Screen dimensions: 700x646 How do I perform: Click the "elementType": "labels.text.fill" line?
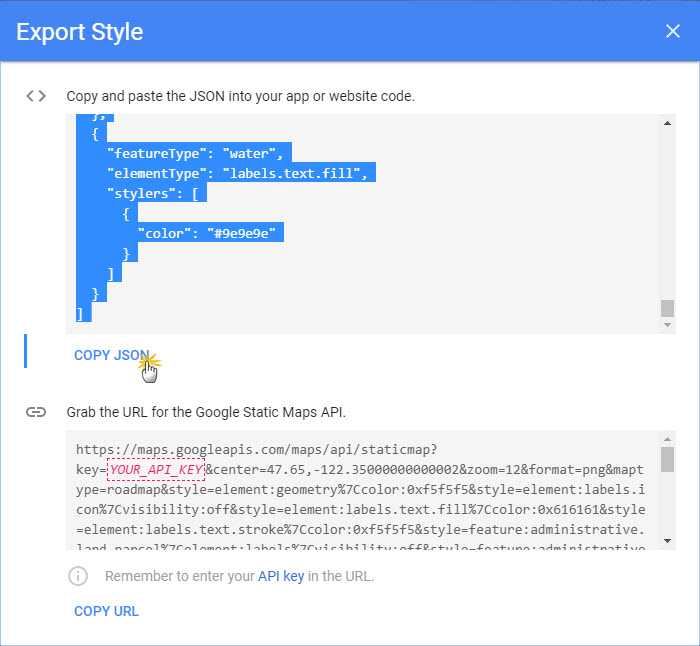point(238,173)
